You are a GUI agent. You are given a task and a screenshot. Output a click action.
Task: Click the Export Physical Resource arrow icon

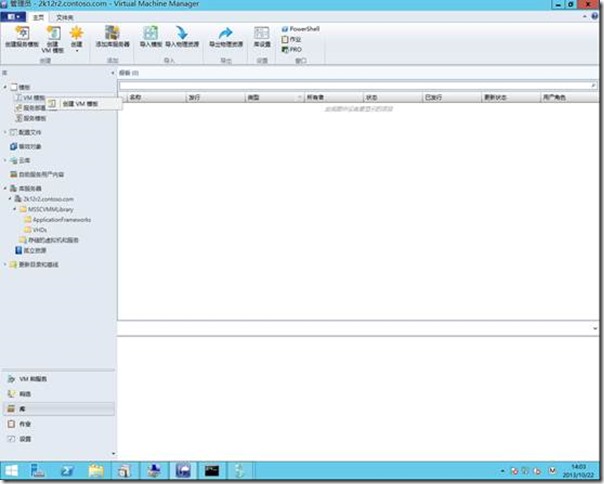coord(226,33)
